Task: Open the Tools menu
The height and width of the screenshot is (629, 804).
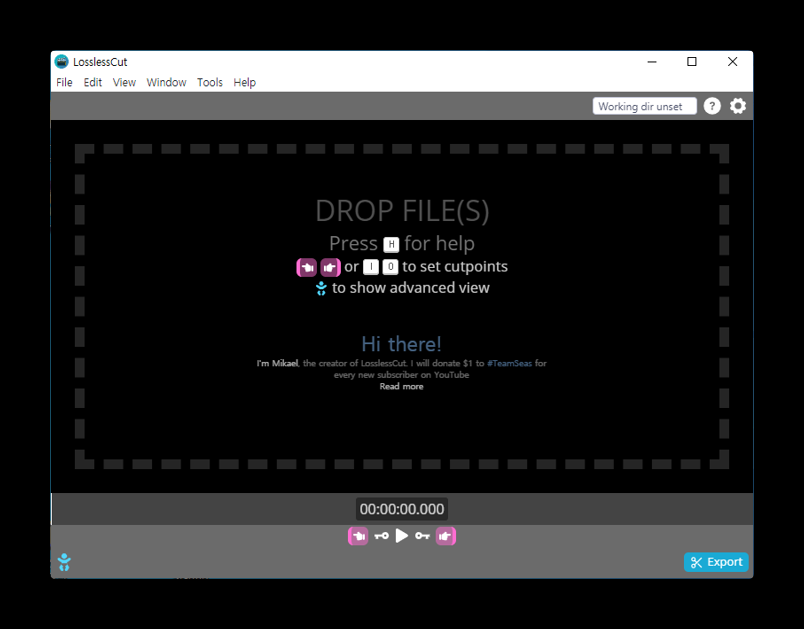Action: point(210,83)
